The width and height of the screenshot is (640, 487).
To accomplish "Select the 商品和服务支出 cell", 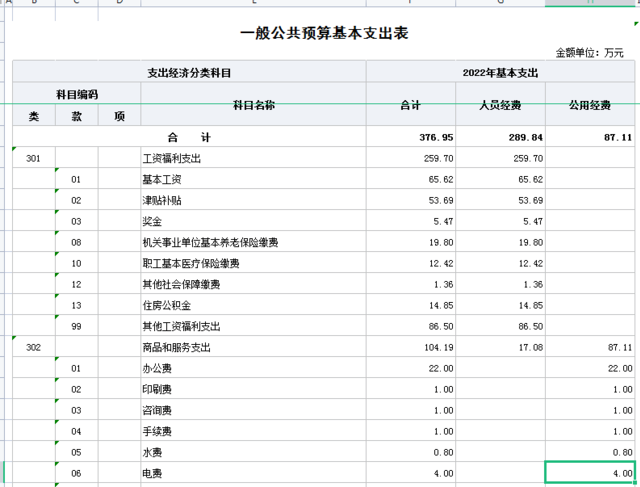I will (253, 347).
